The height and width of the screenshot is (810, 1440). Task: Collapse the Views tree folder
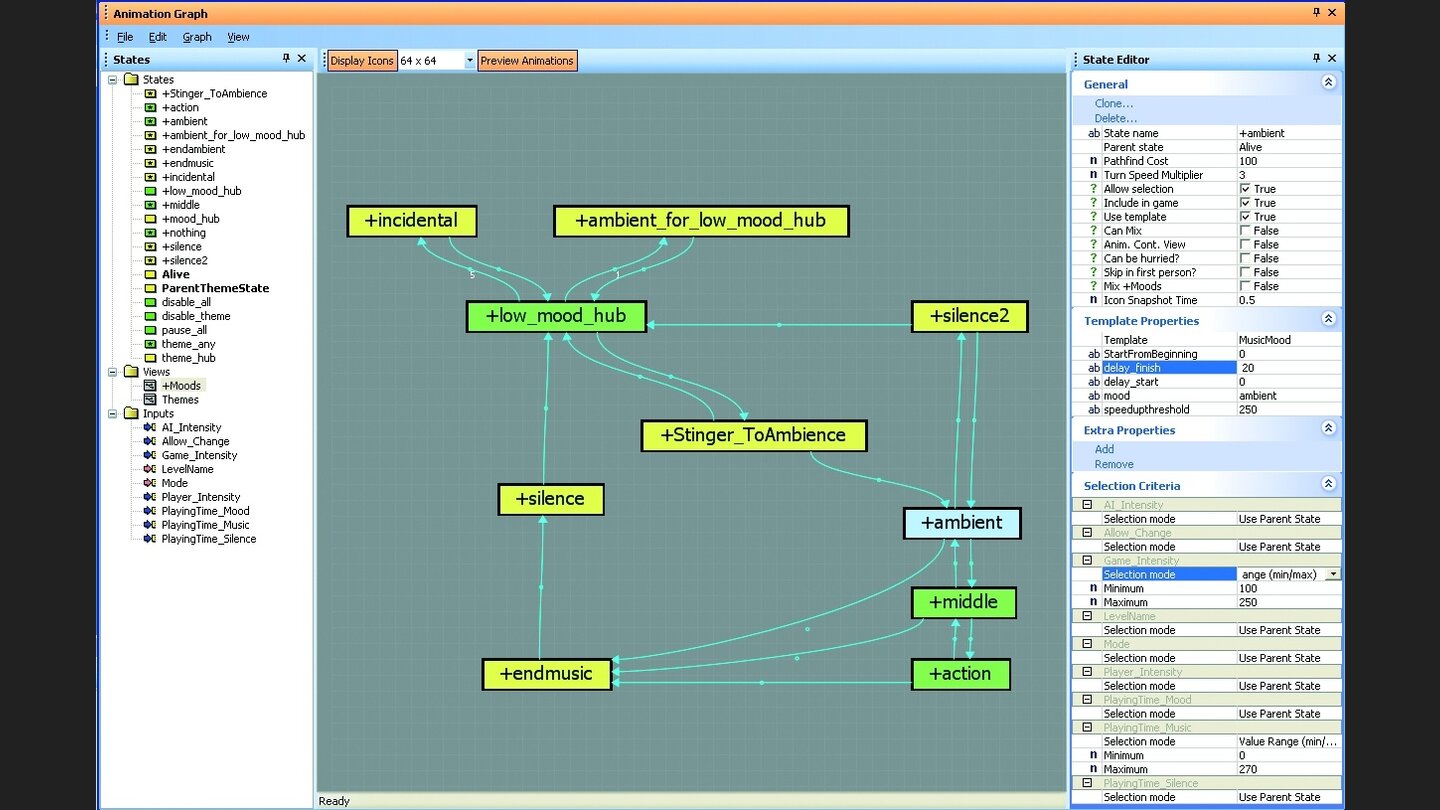click(113, 372)
